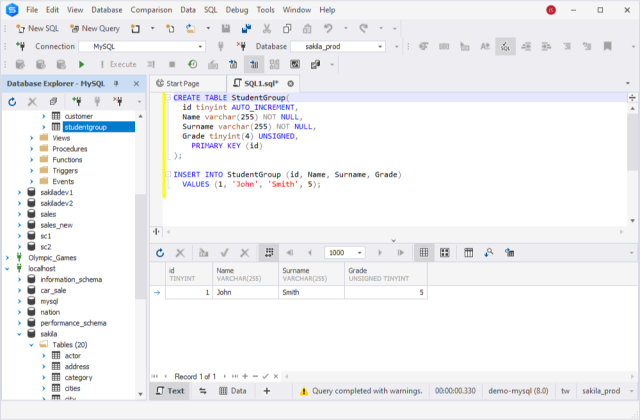Expand the customer table node

coord(44,116)
